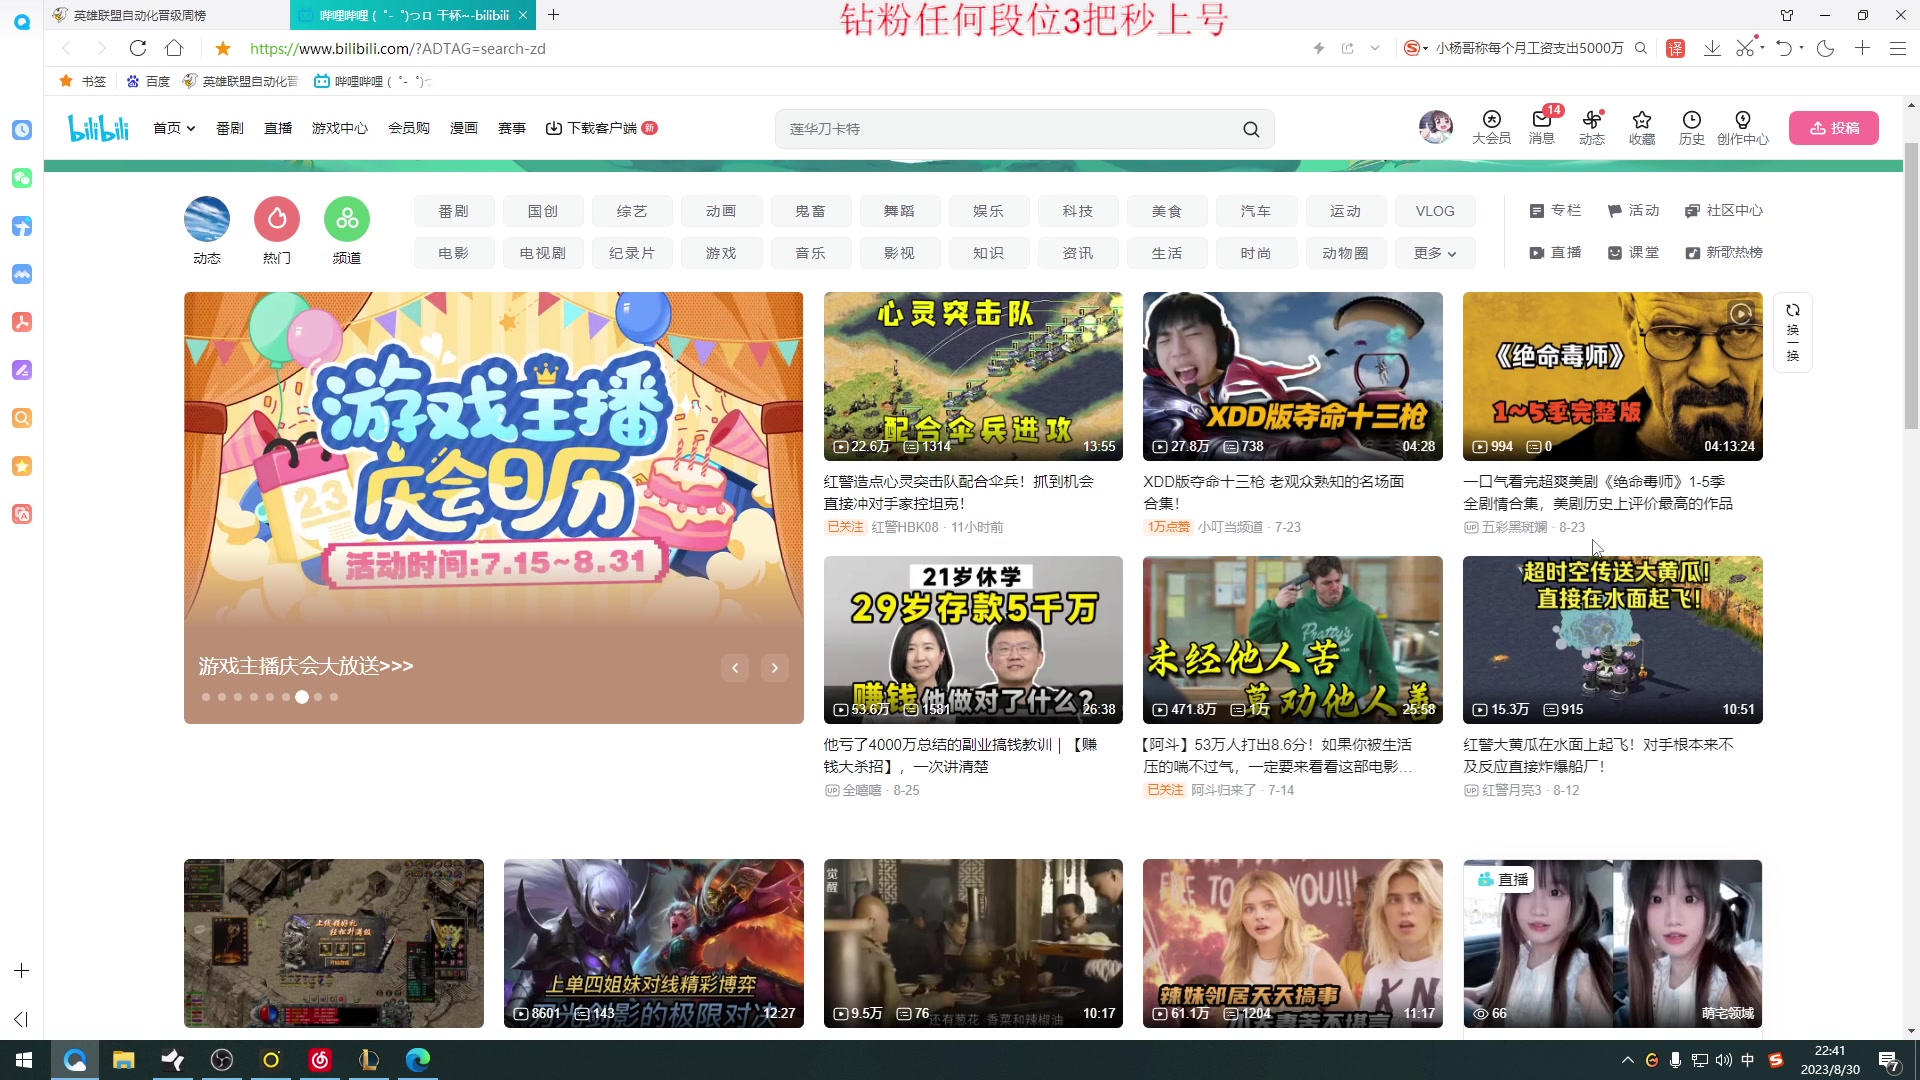Open 漫画 in header navigation
This screenshot has height=1080, width=1920.
pos(464,128)
